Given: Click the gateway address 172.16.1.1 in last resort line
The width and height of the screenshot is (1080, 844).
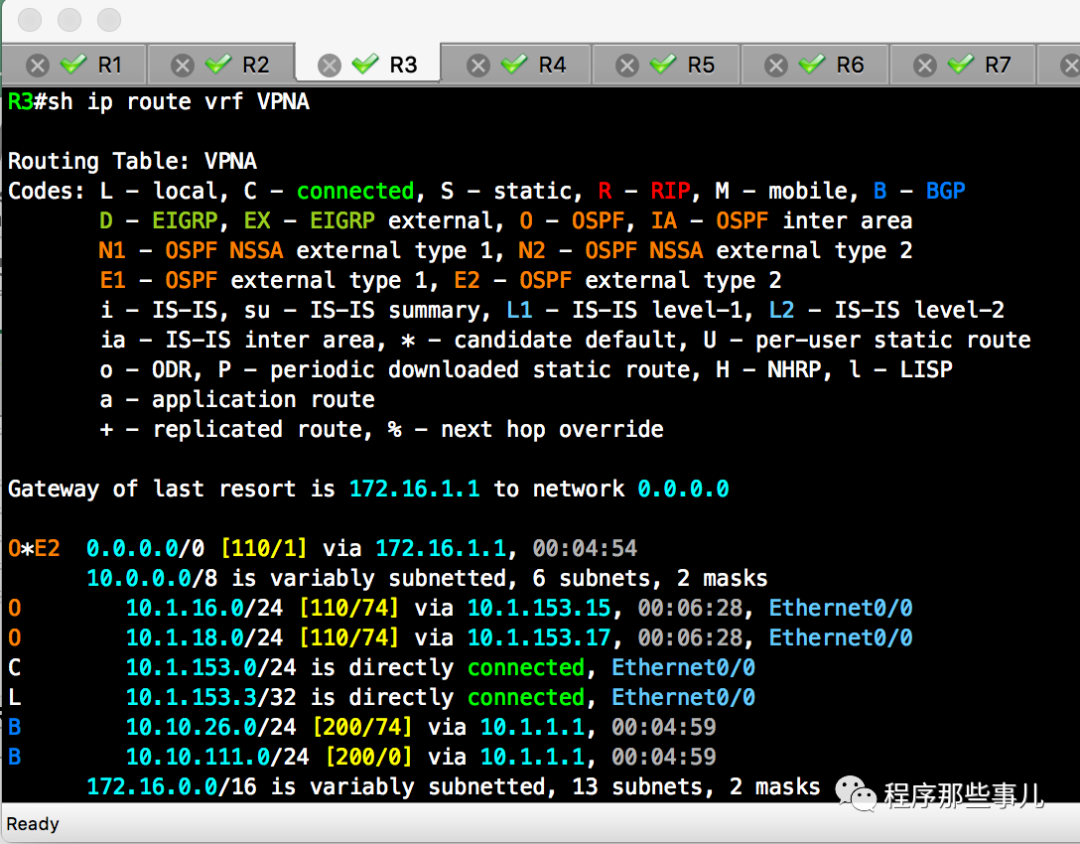Looking at the screenshot, I should [414, 489].
